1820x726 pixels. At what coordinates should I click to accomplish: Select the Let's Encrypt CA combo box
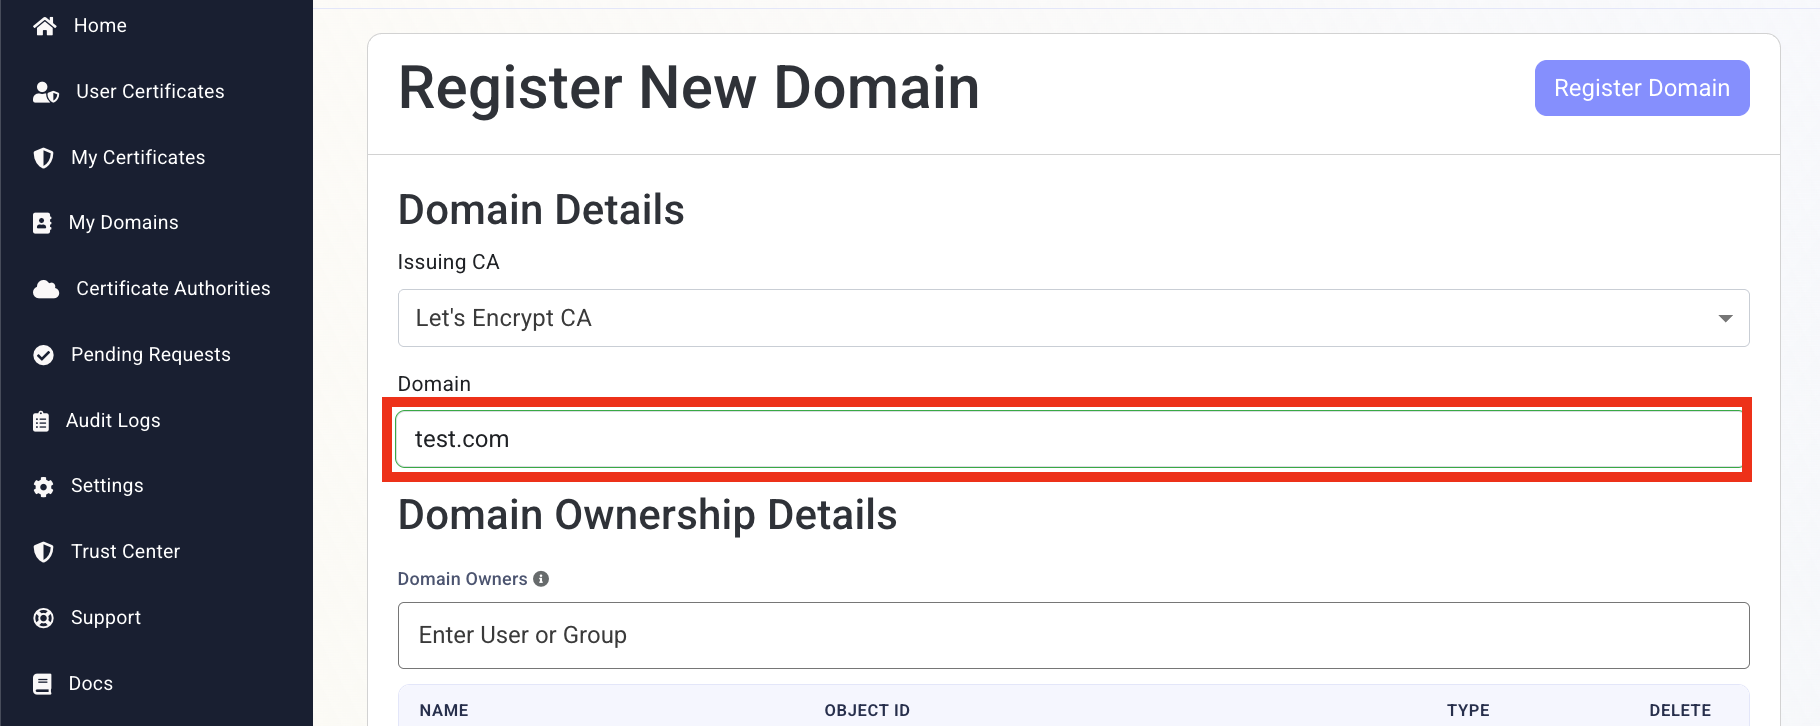1073,318
